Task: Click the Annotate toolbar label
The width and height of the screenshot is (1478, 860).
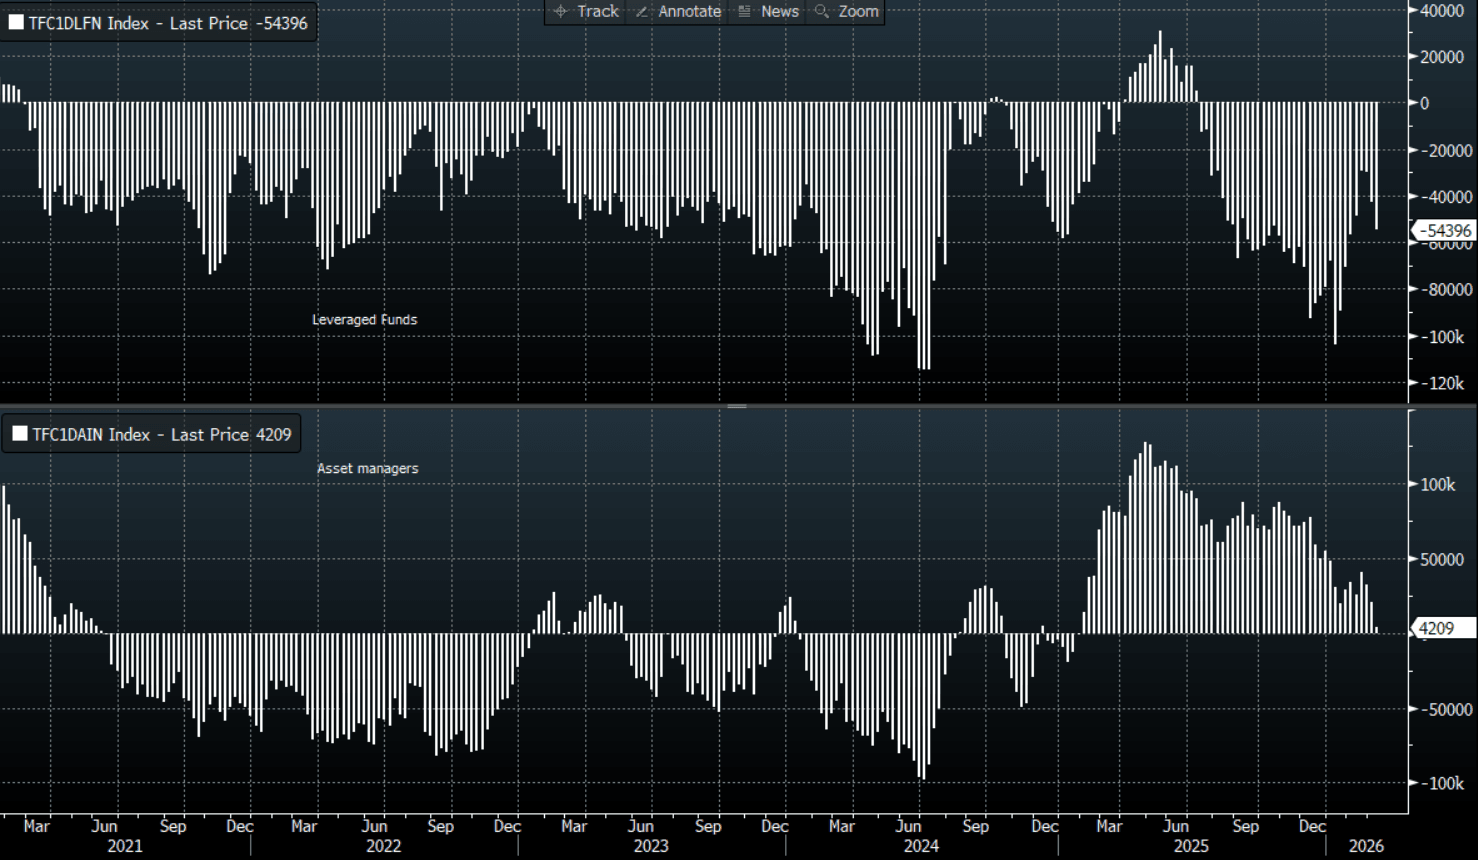Action: pyautogui.click(x=689, y=11)
